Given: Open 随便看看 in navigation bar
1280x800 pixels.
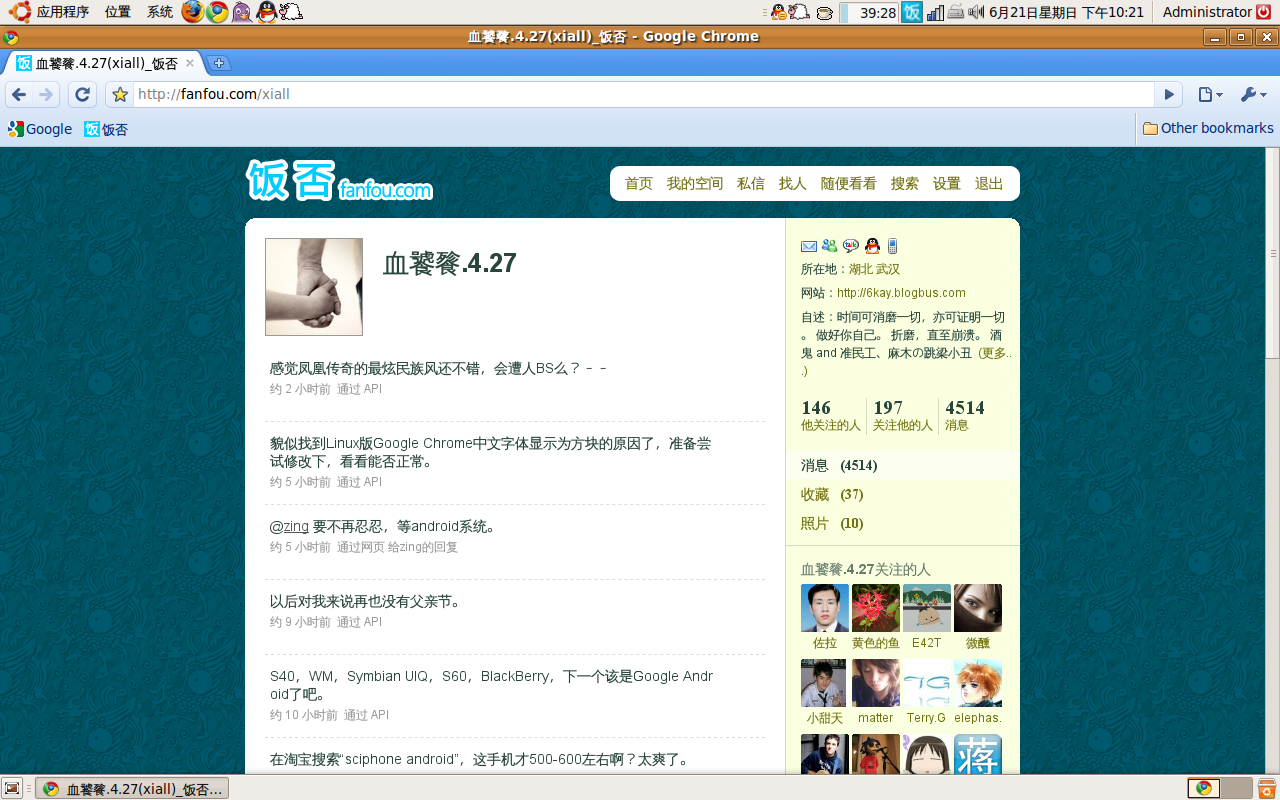Looking at the screenshot, I should coord(849,183).
